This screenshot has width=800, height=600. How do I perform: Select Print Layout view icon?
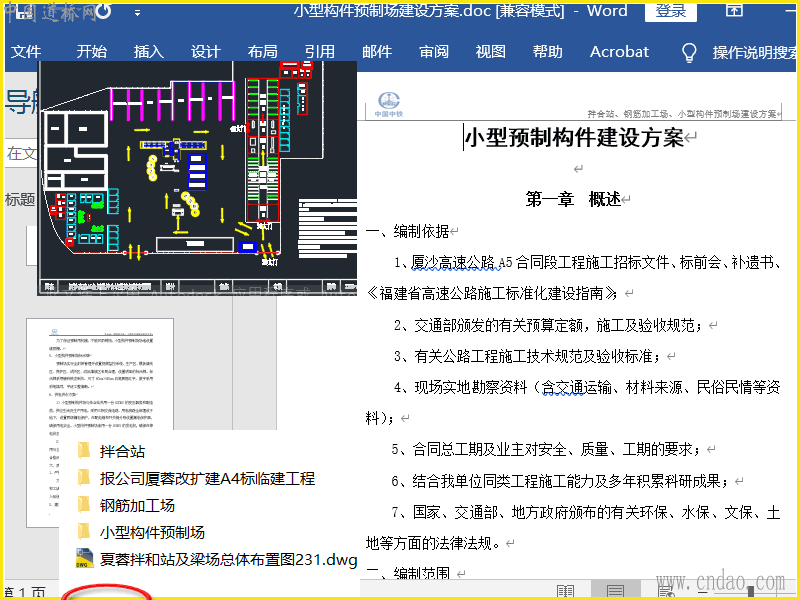pos(616,591)
